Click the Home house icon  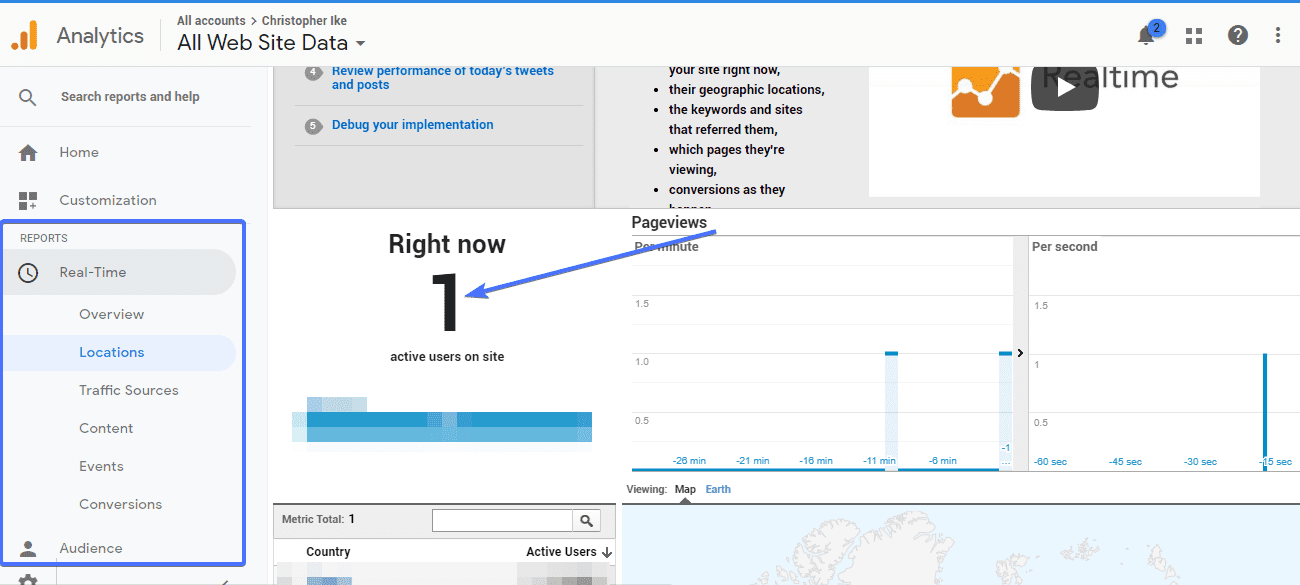[28, 152]
